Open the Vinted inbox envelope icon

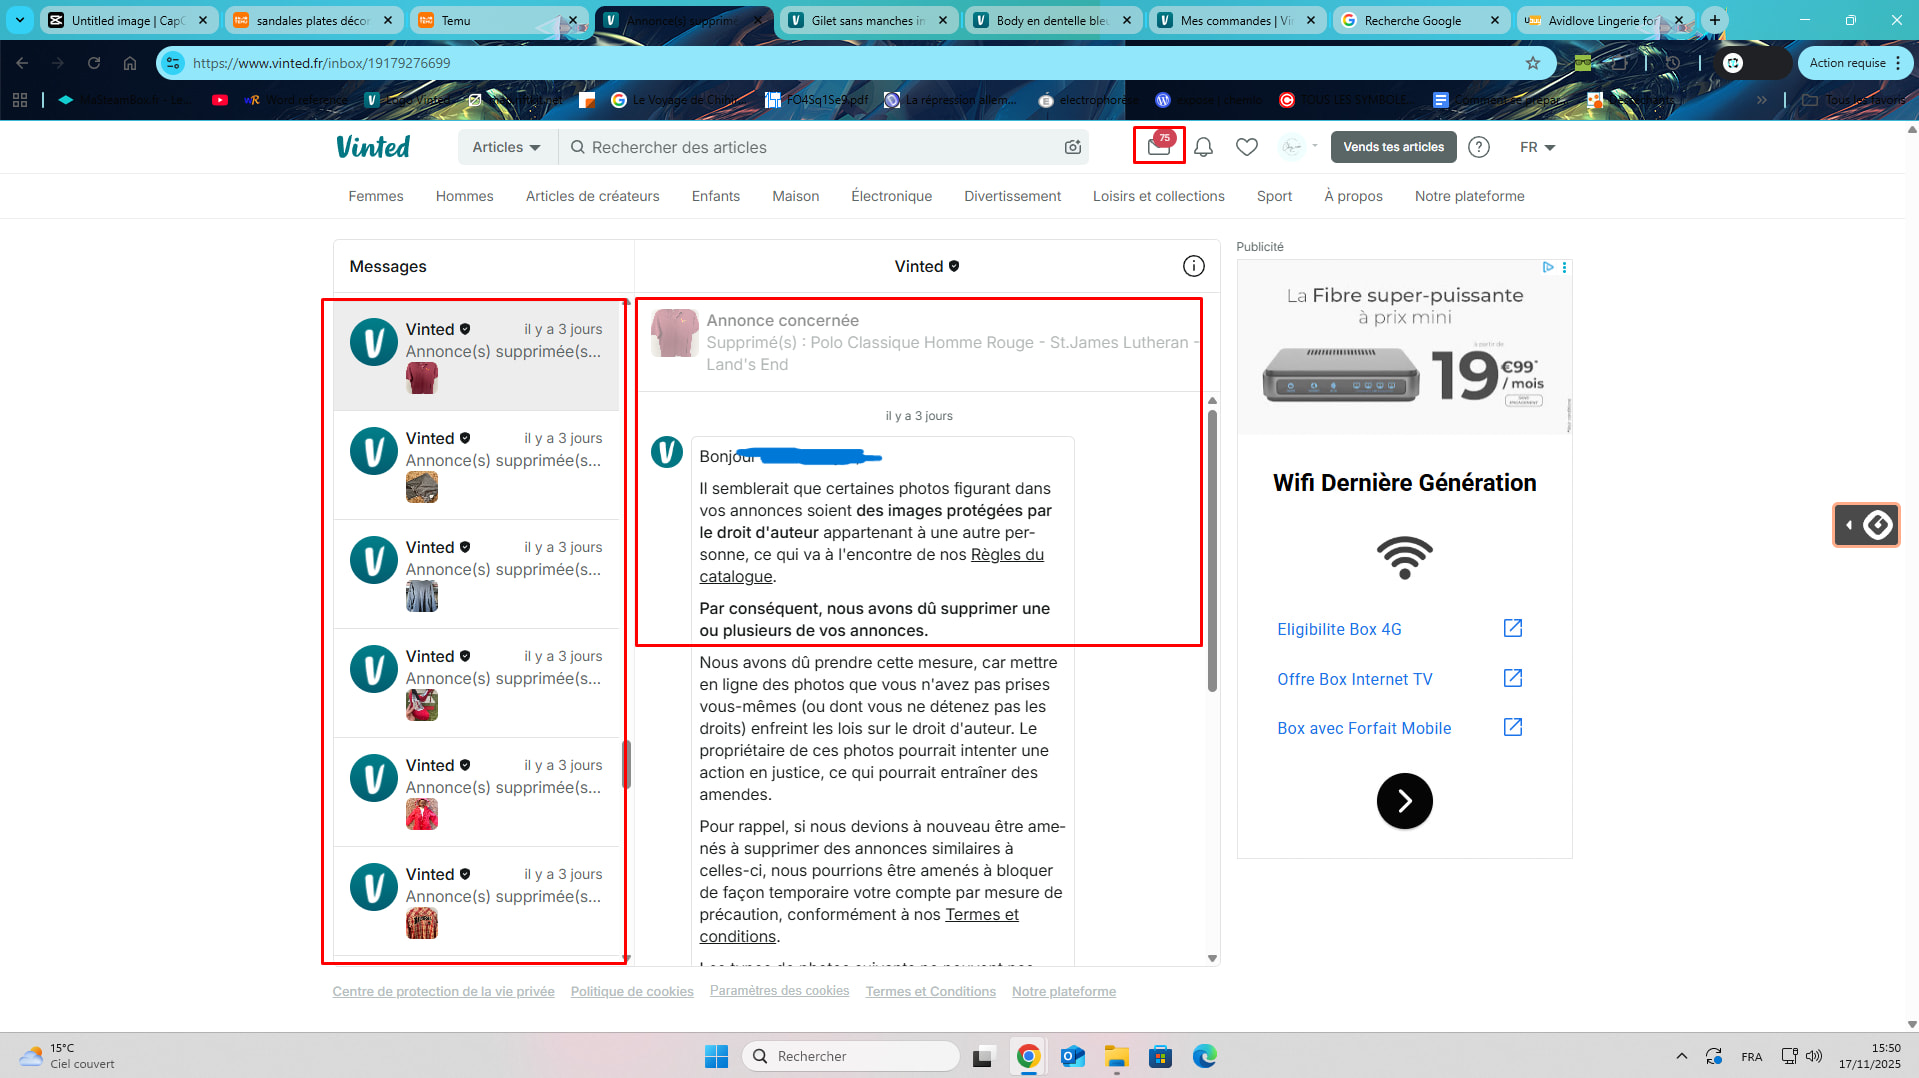click(1159, 146)
